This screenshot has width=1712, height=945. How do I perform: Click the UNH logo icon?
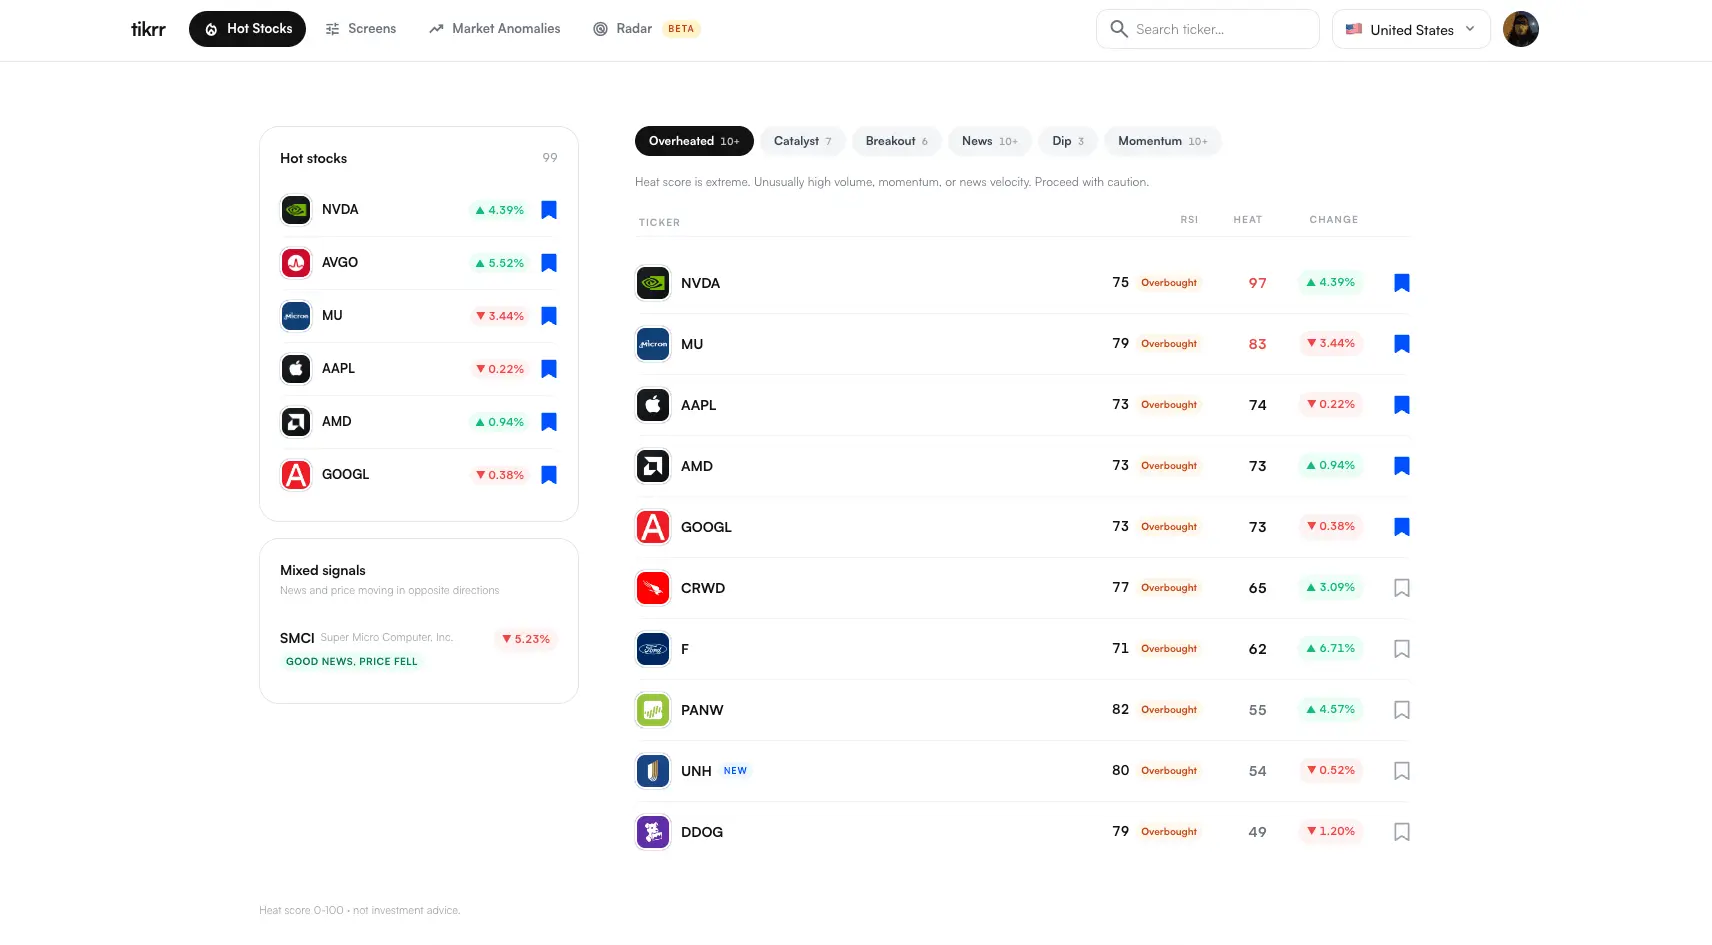tap(653, 771)
